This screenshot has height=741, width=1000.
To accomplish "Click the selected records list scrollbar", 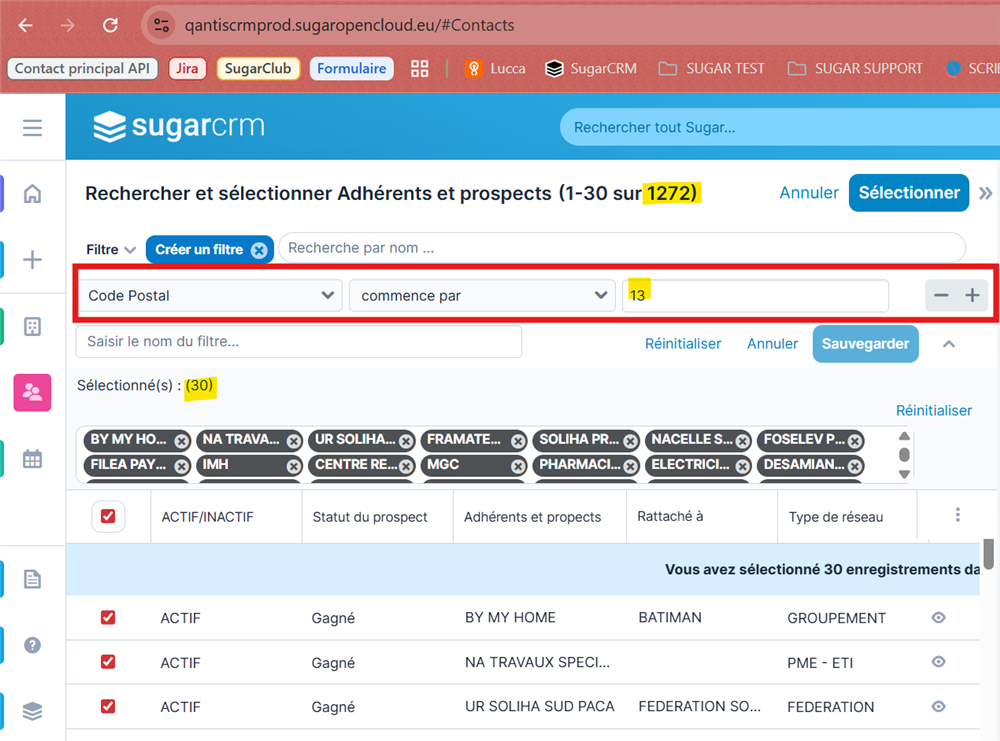I will click(904, 455).
